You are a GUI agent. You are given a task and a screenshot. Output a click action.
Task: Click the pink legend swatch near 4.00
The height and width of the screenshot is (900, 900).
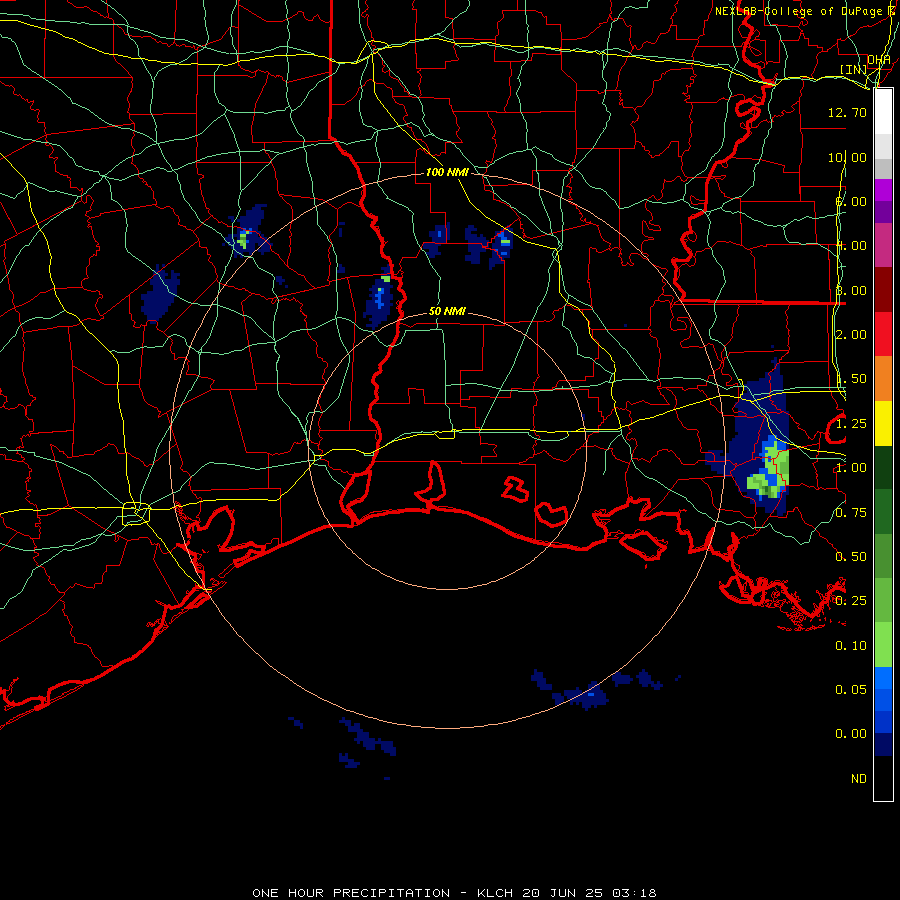click(883, 245)
